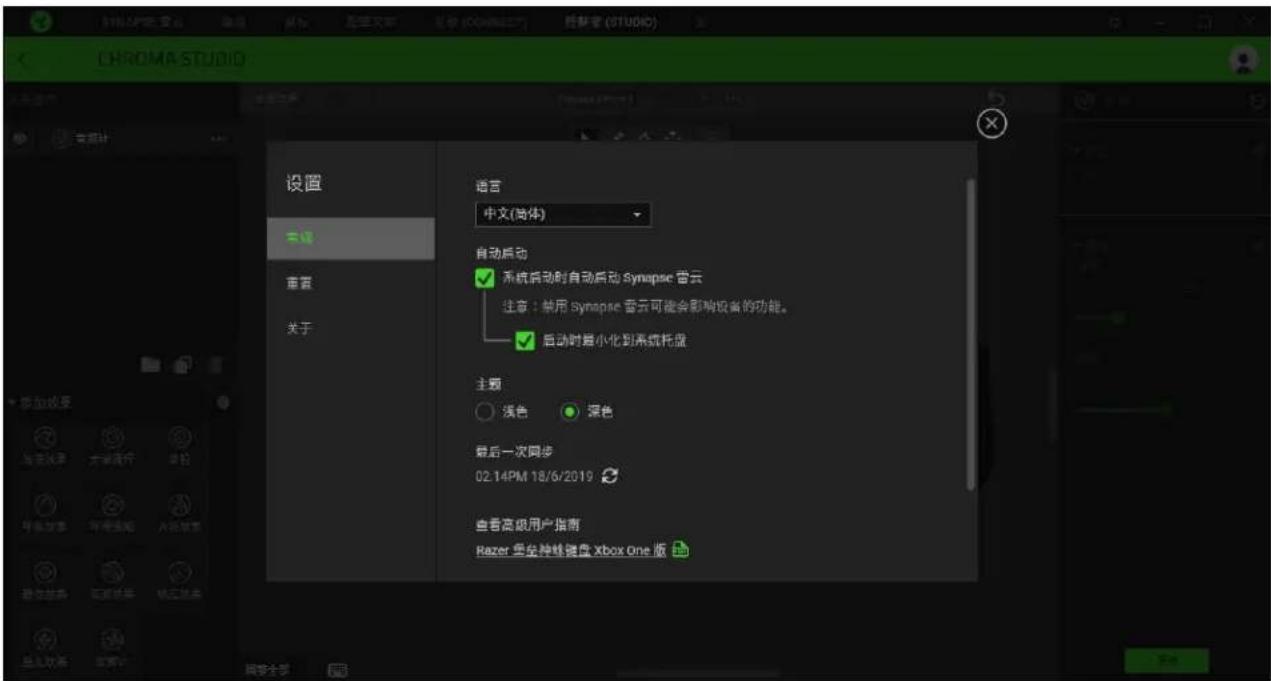The width and height of the screenshot is (1271, 681).
Task: Click the sync refresh icon beside the date
Action: [612, 477]
